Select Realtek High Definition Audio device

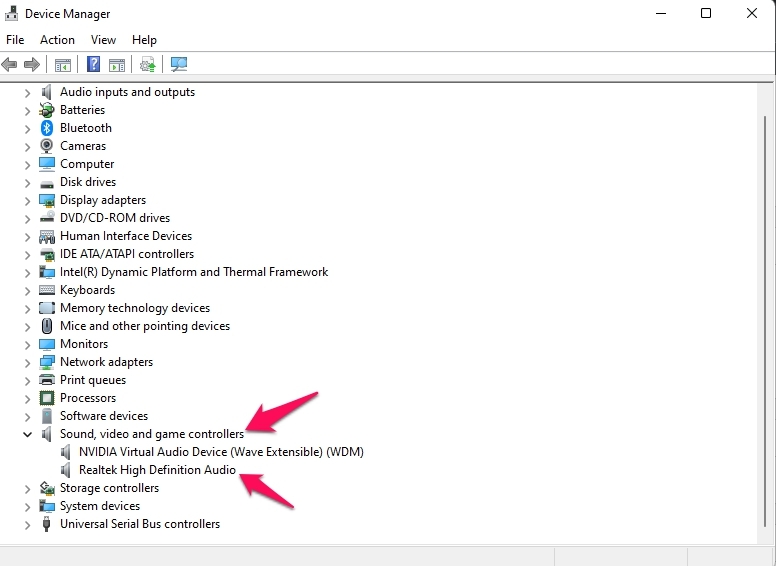[x=157, y=470]
